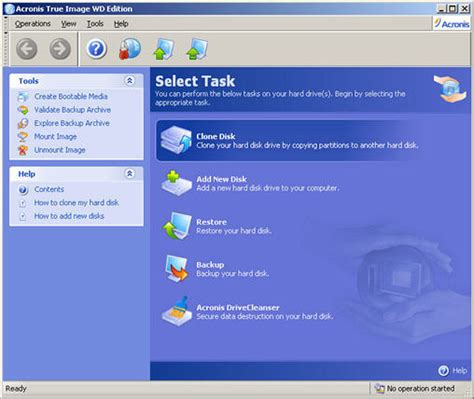This screenshot has height=399, width=474.
Task: Open the Tools menu
Action: [95, 24]
